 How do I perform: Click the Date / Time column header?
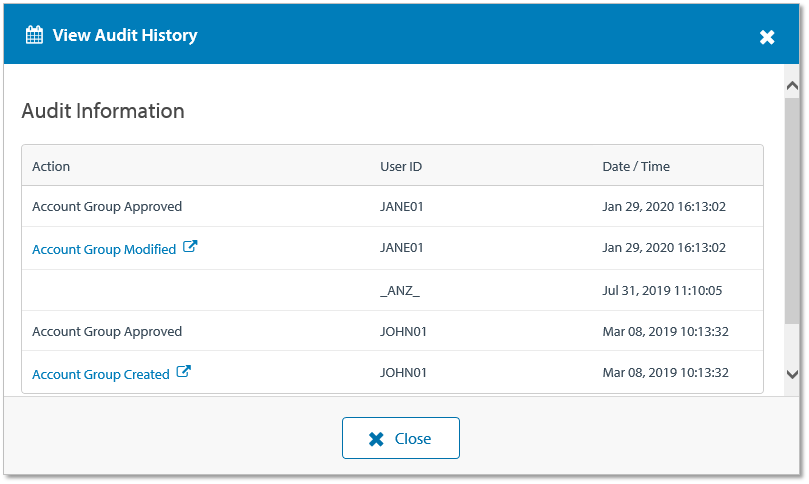(636, 166)
